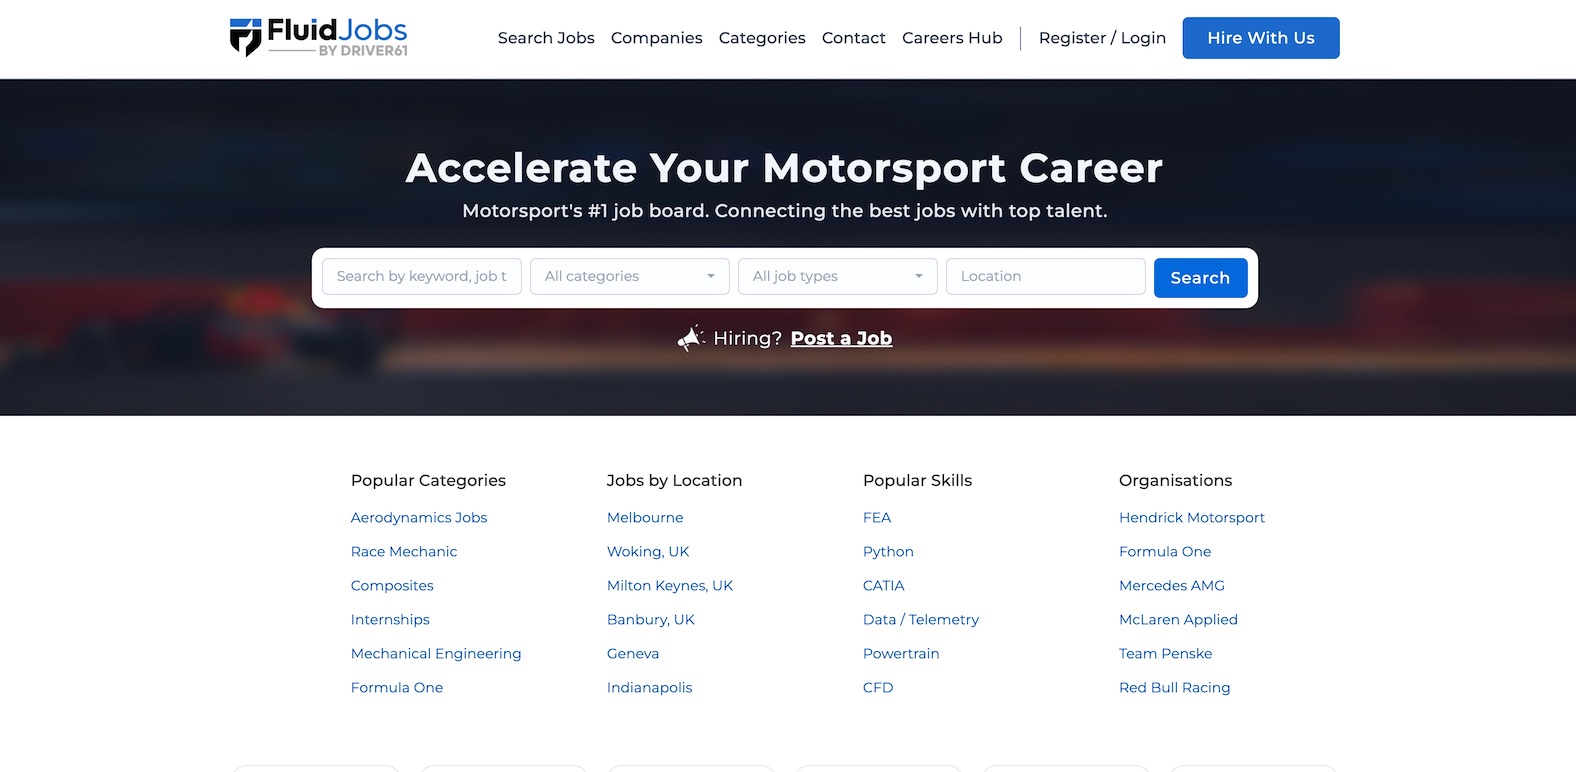Open FEA skill jobs
Viewport: 1576px width, 772px height.
877,518
